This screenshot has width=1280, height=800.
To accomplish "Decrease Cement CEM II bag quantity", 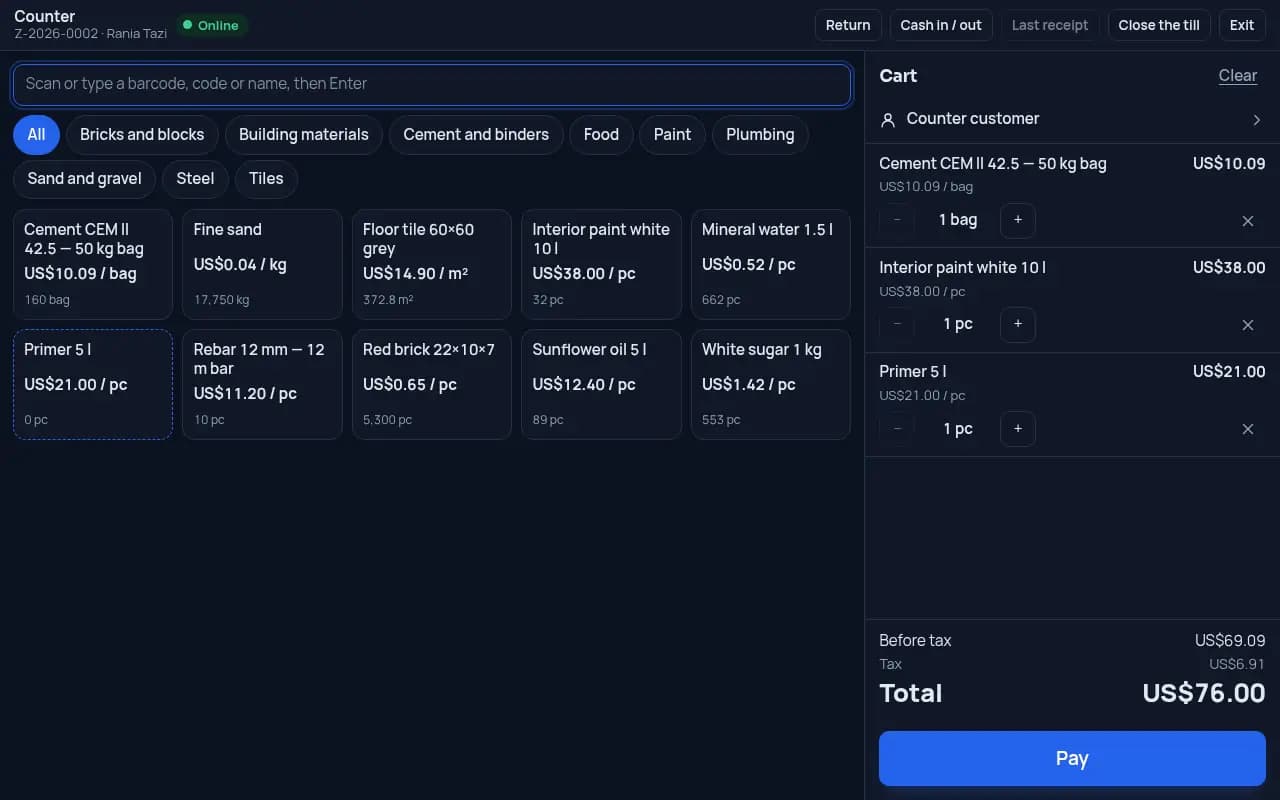I will (x=897, y=220).
